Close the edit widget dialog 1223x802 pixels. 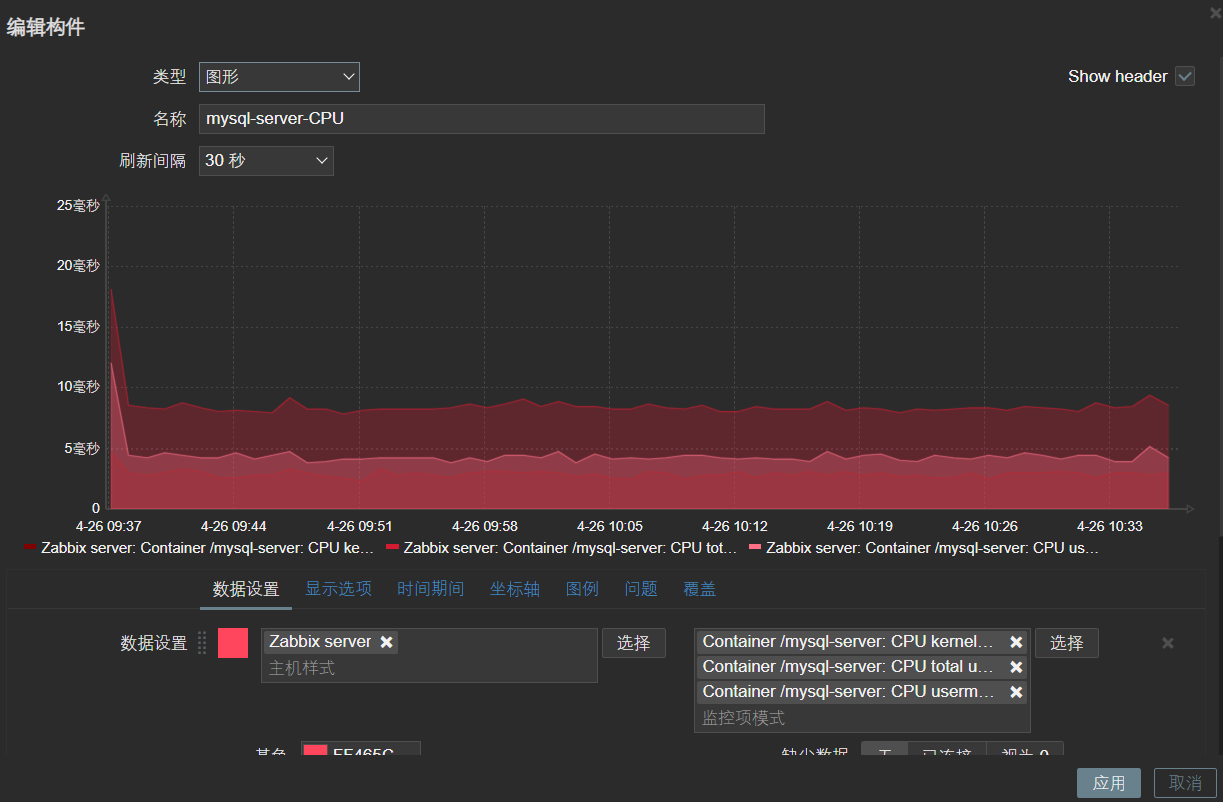click(1215, 12)
